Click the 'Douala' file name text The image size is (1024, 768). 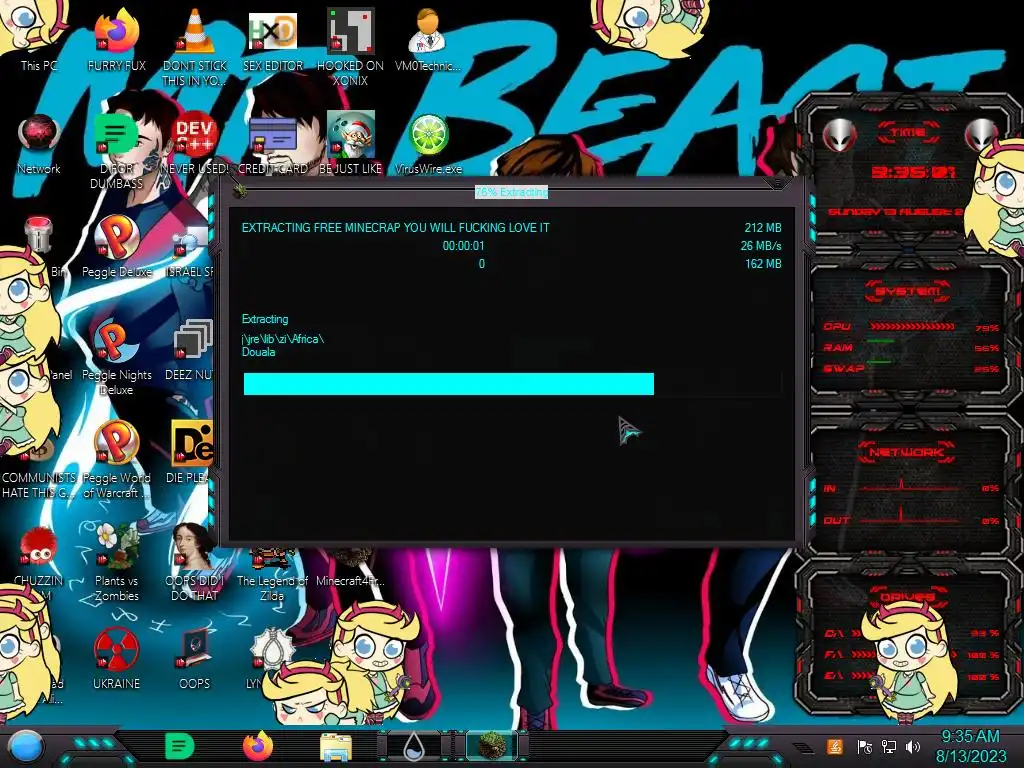(x=258, y=352)
